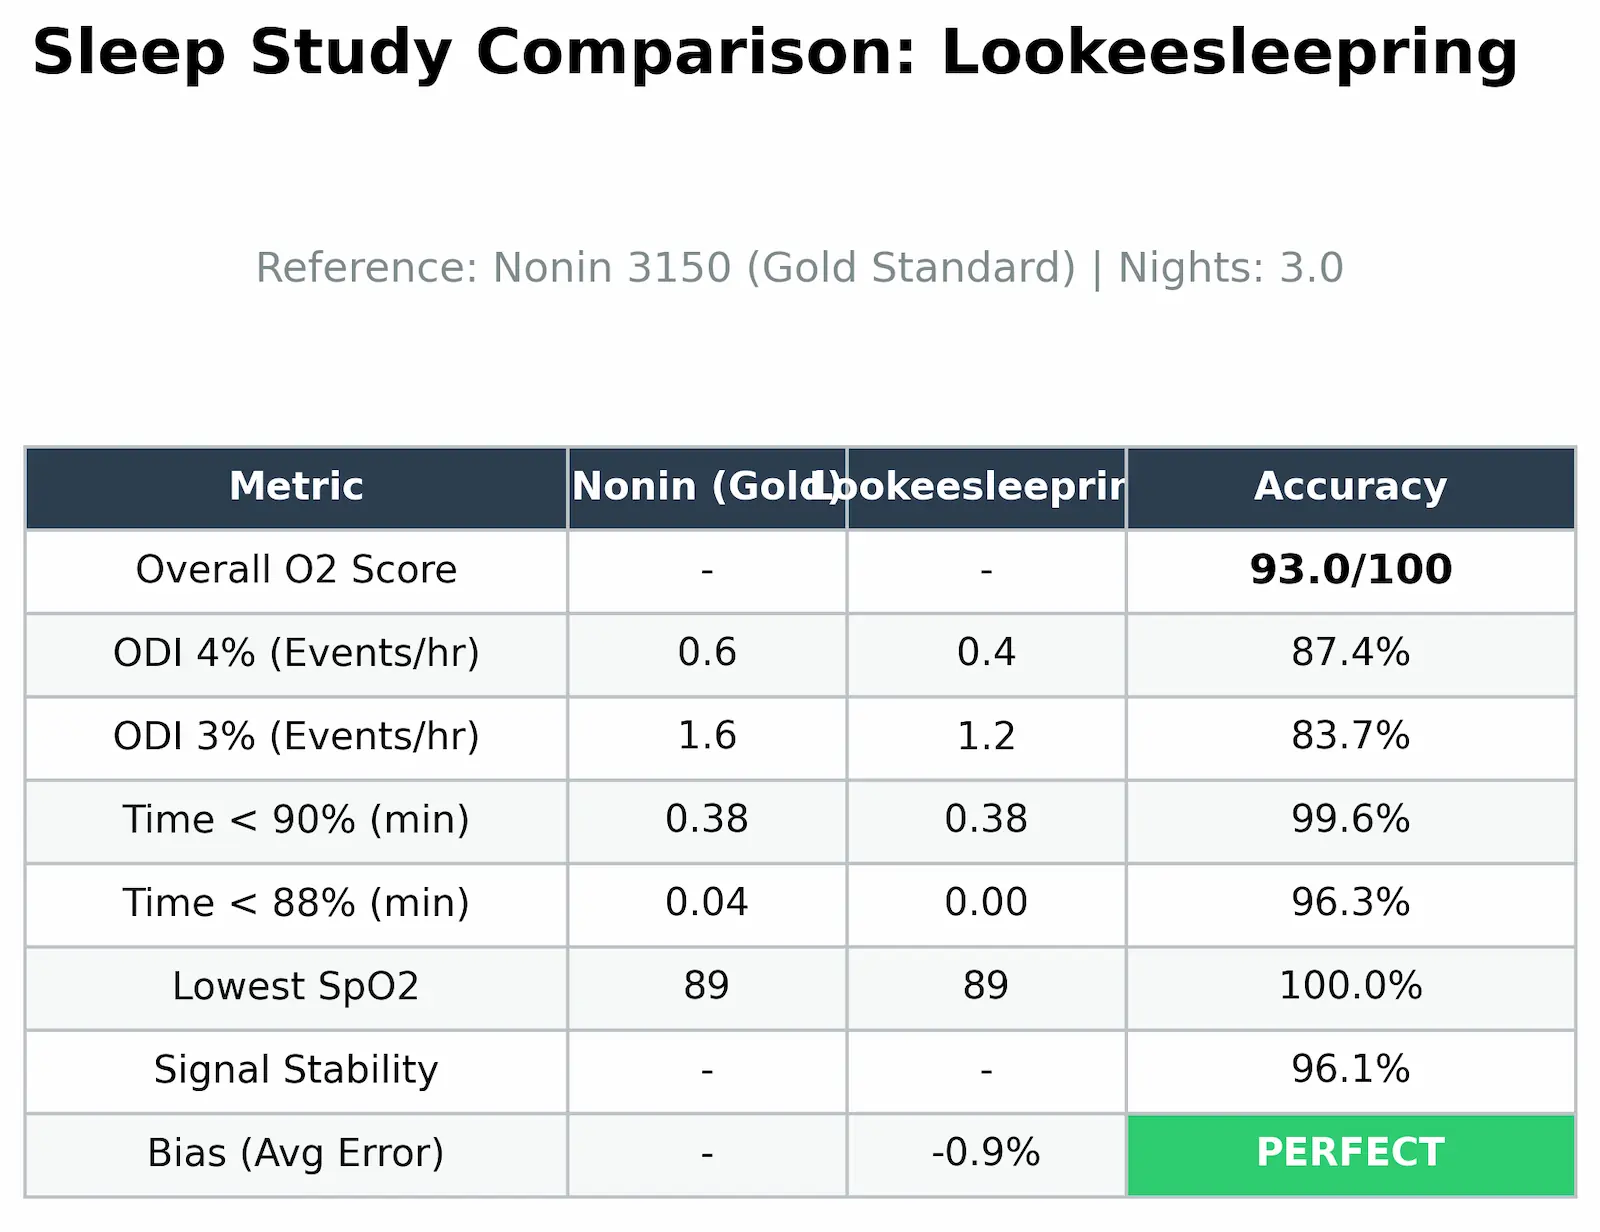Click the 99.6% accuracy value
Image resolution: width=1600 pixels, height=1232 pixels.
(x=1350, y=820)
